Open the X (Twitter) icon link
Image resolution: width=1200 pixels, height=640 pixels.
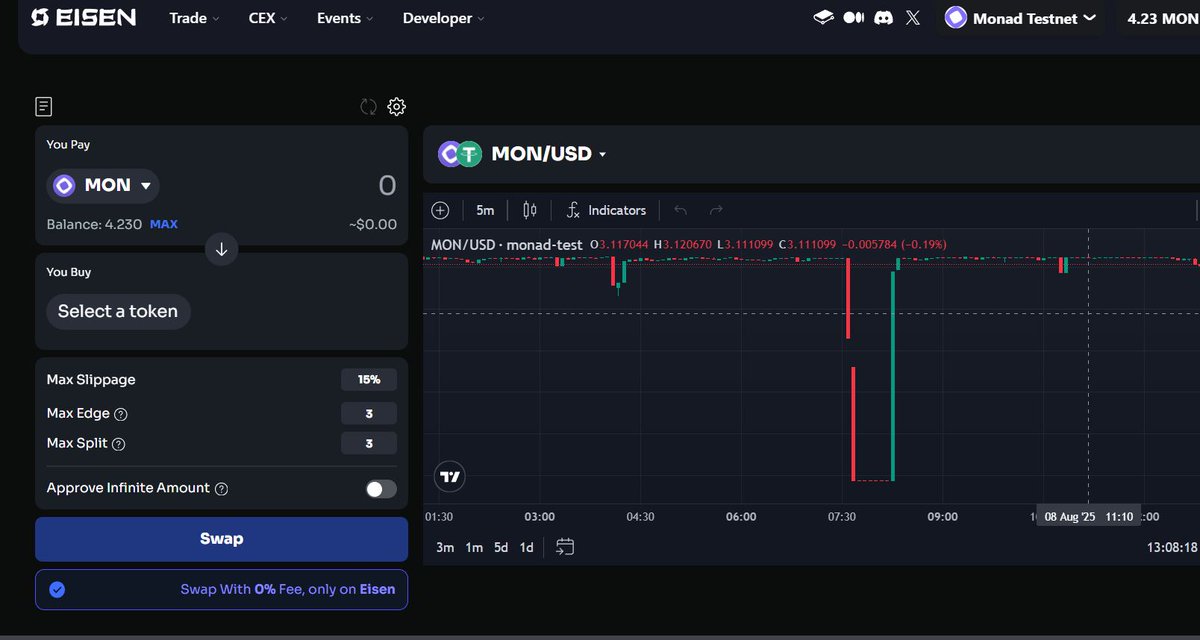click(913, 18)
